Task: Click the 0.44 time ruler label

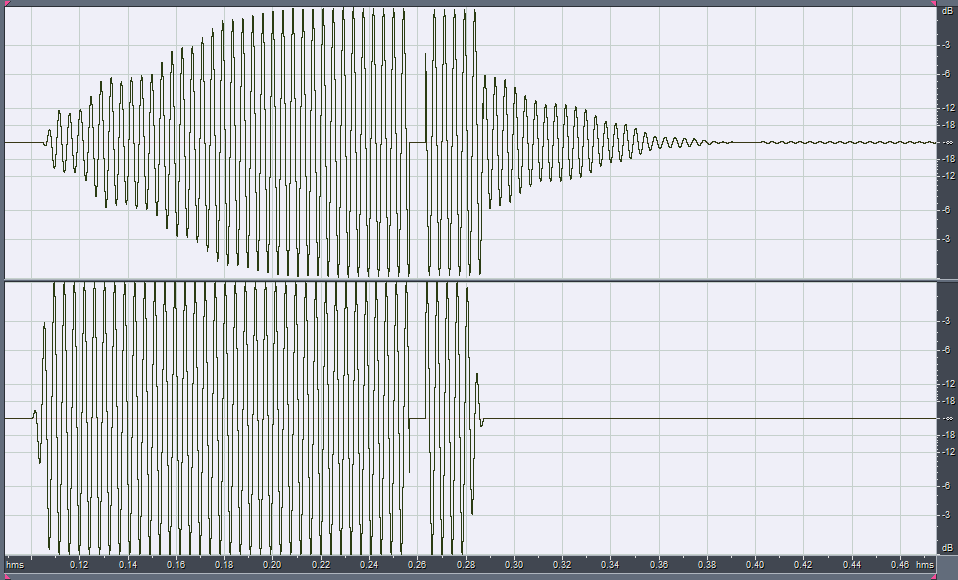Action: (852, 565)
